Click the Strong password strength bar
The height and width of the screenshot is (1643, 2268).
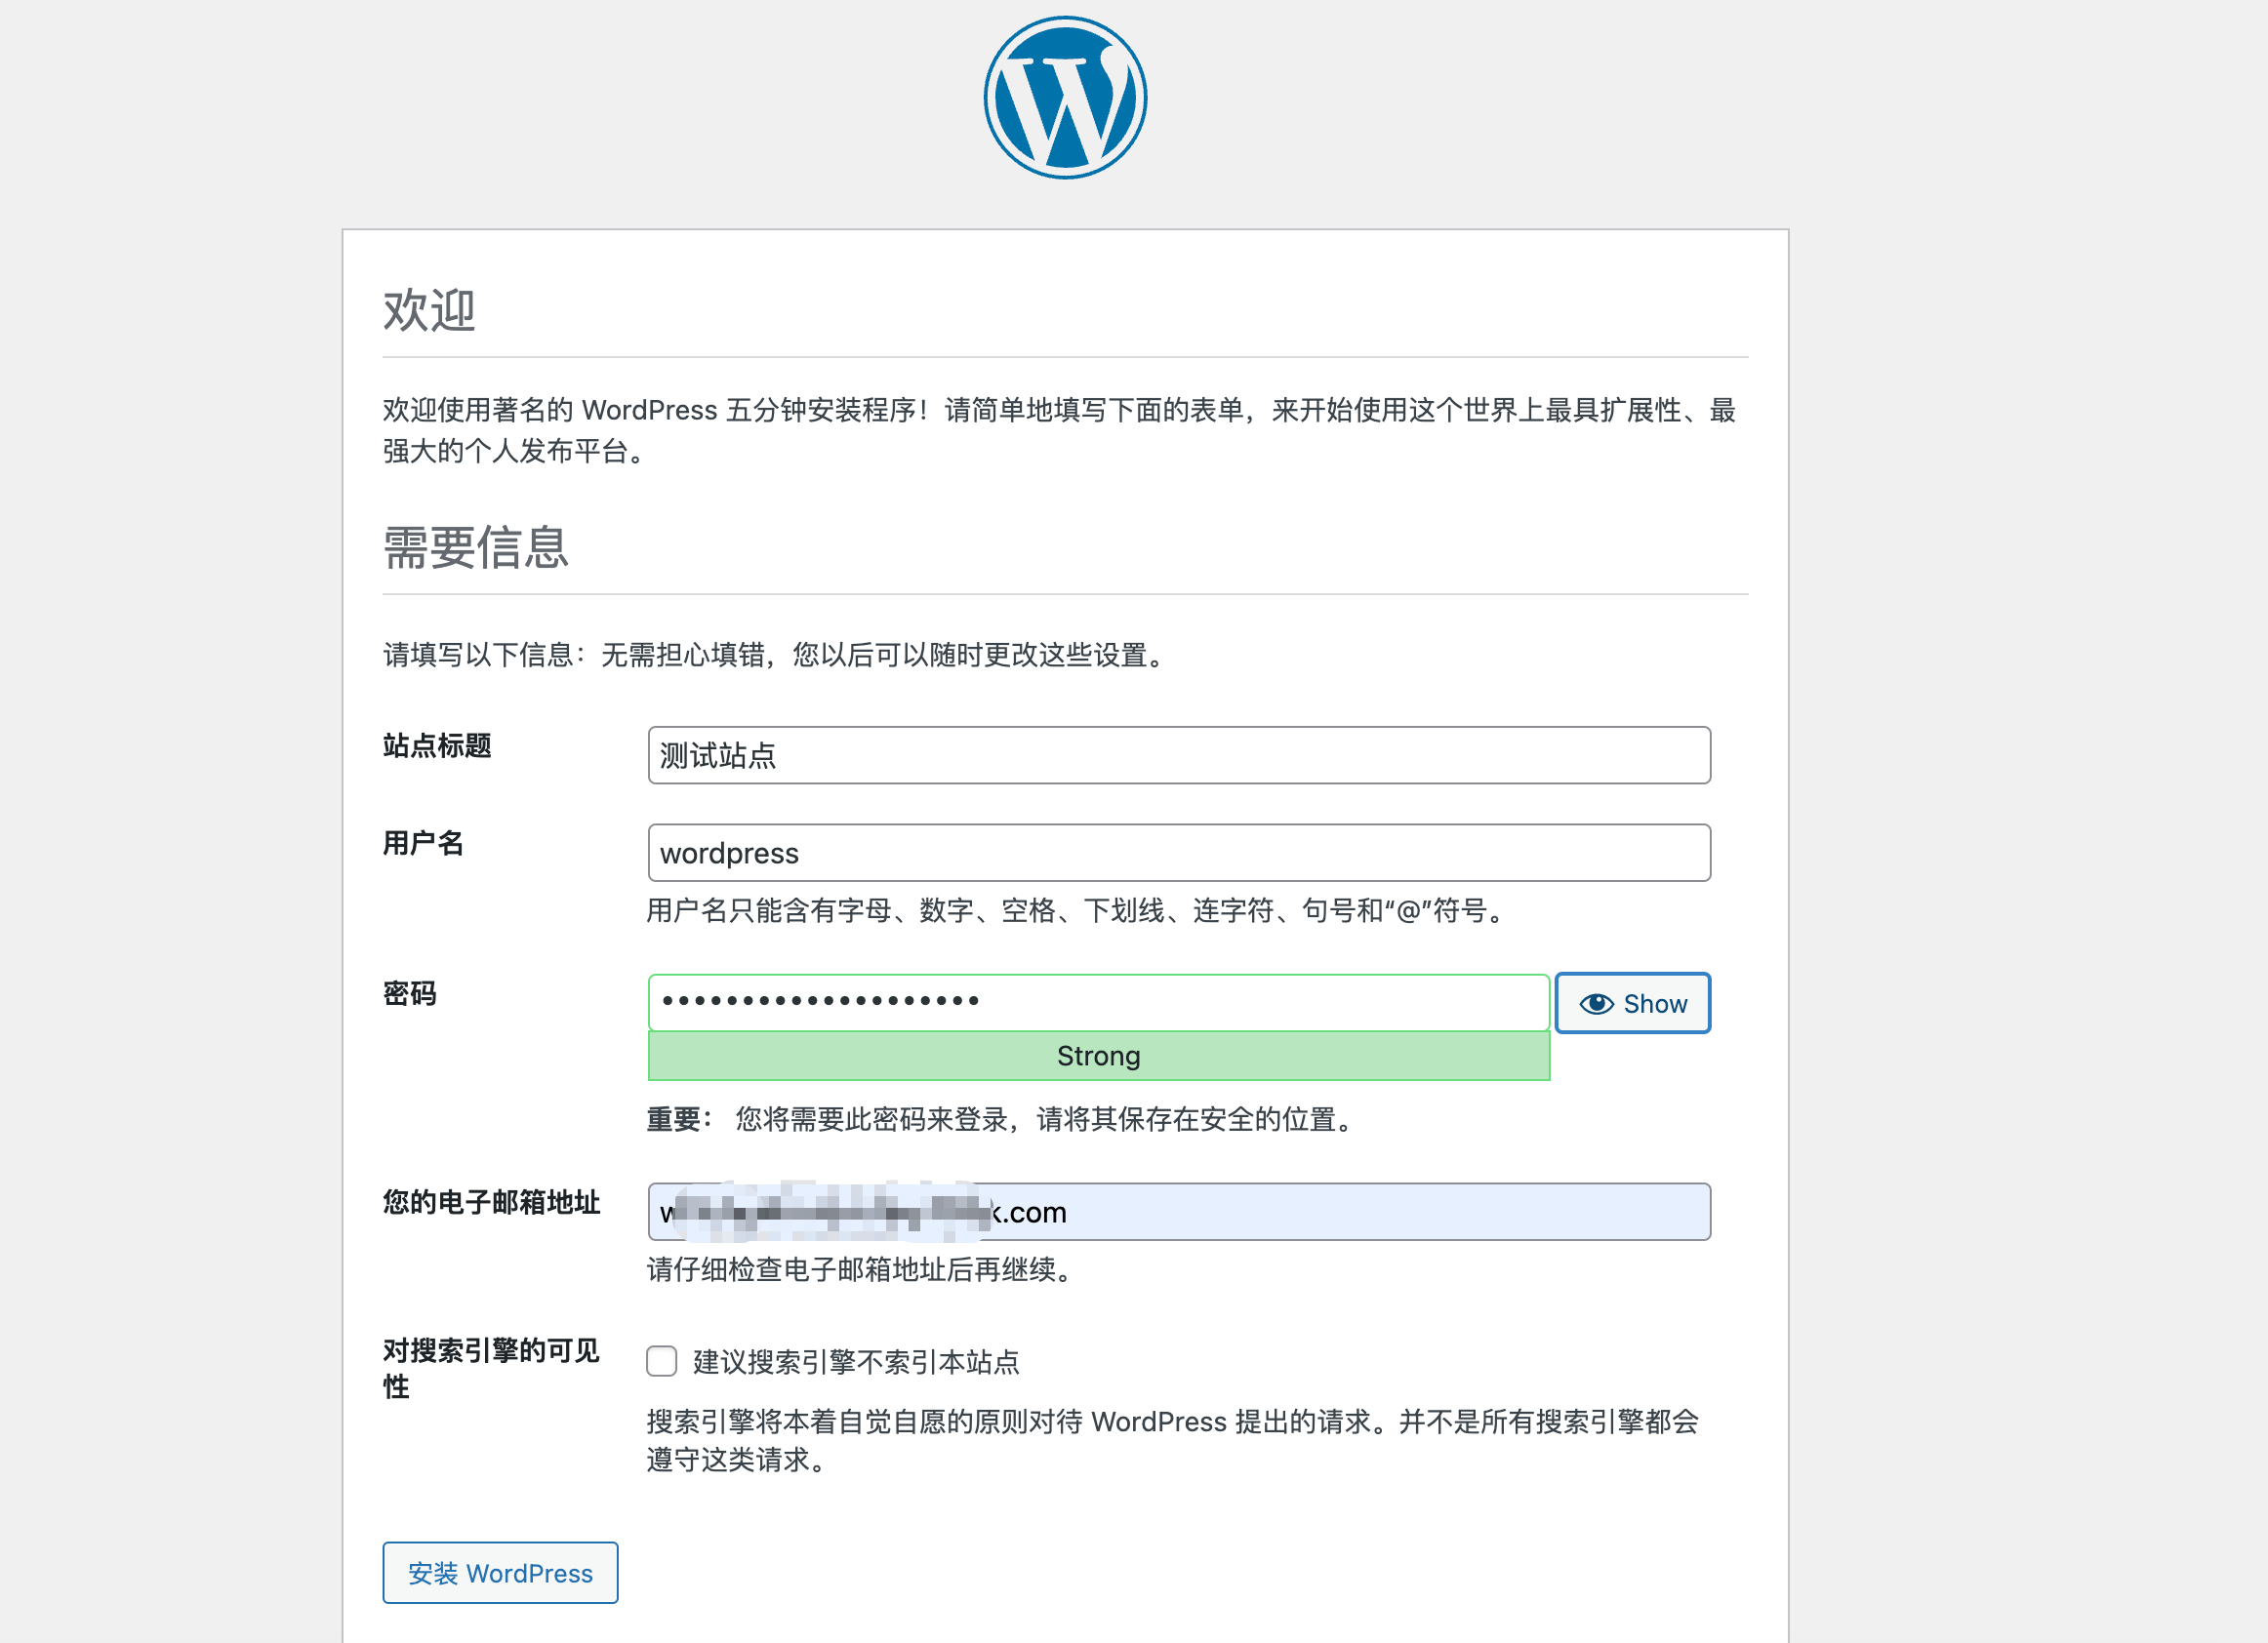[x=1098, y=1056]
